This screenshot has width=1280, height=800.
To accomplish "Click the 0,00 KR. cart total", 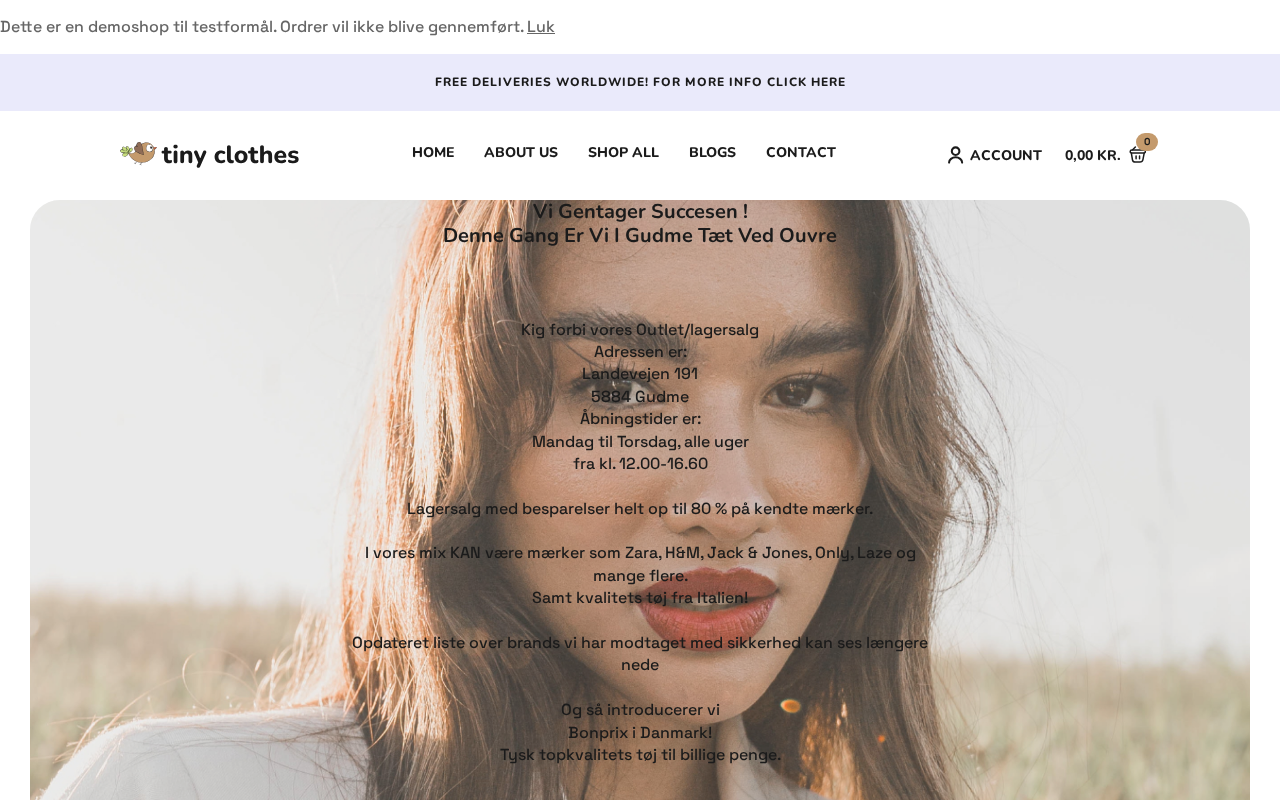I will [x=1093, y=155].
